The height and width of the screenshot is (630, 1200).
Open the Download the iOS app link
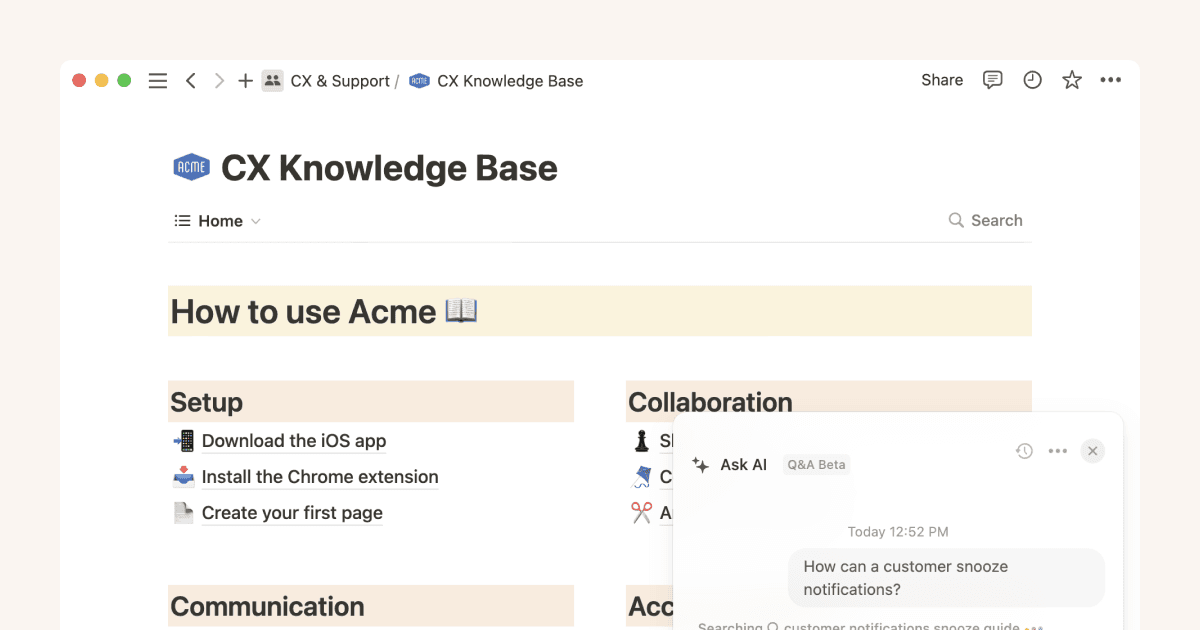coord(294,441)
